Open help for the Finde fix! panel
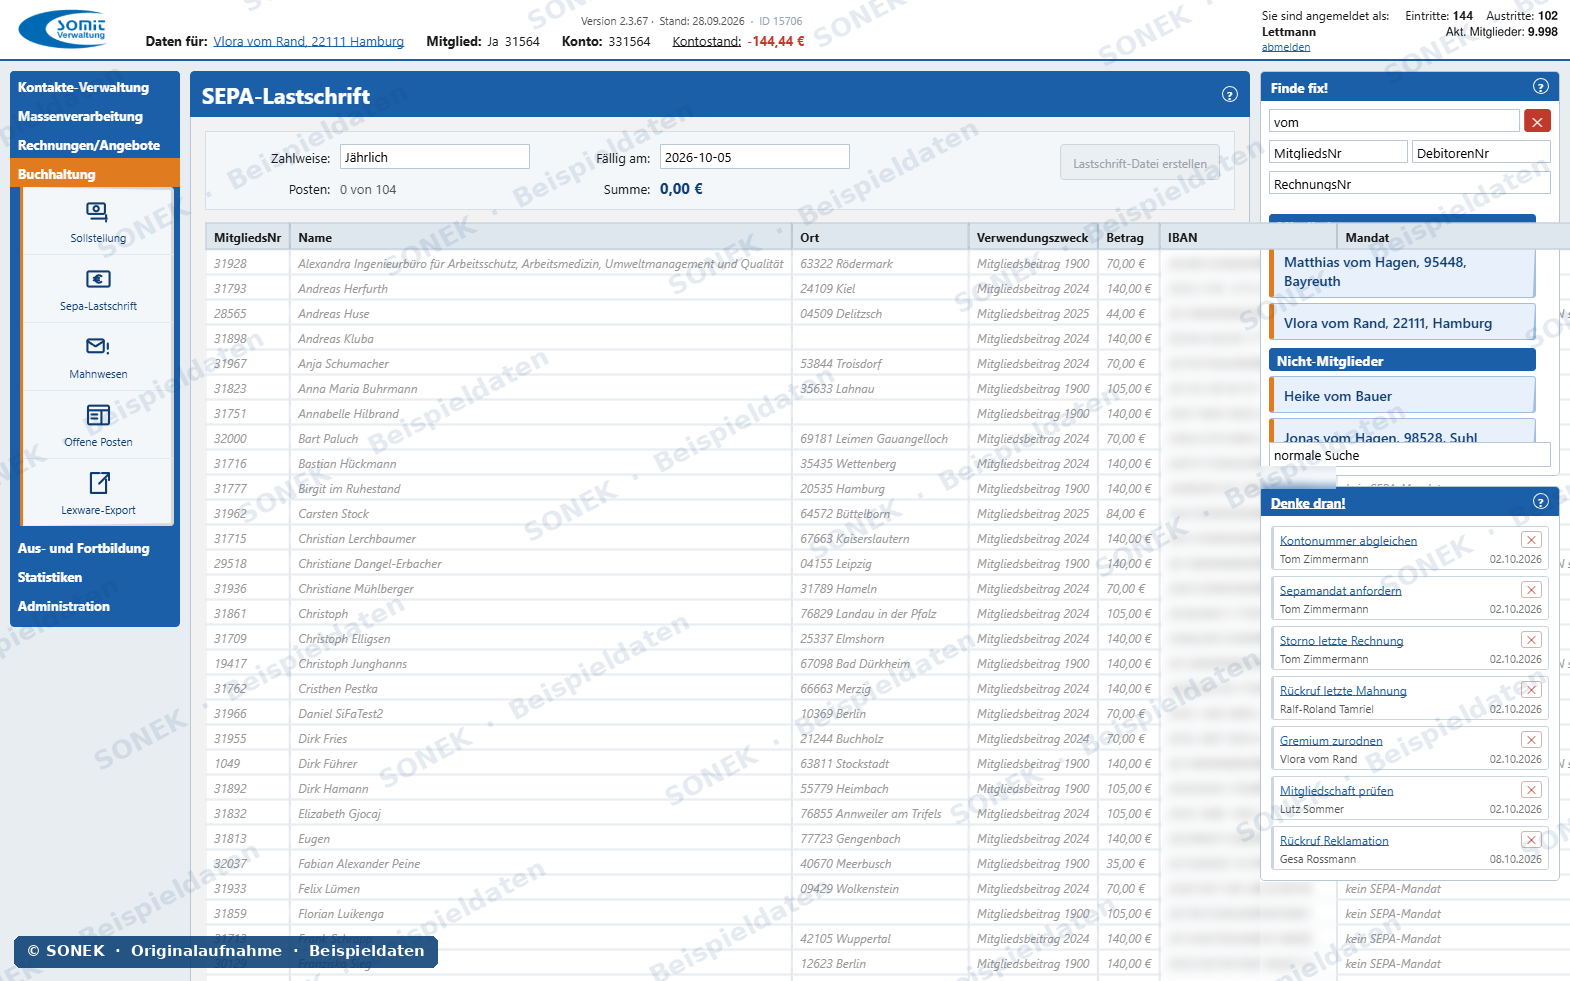The width and height of the screenshot is (1570, 981). click(x=1541, y=87)
